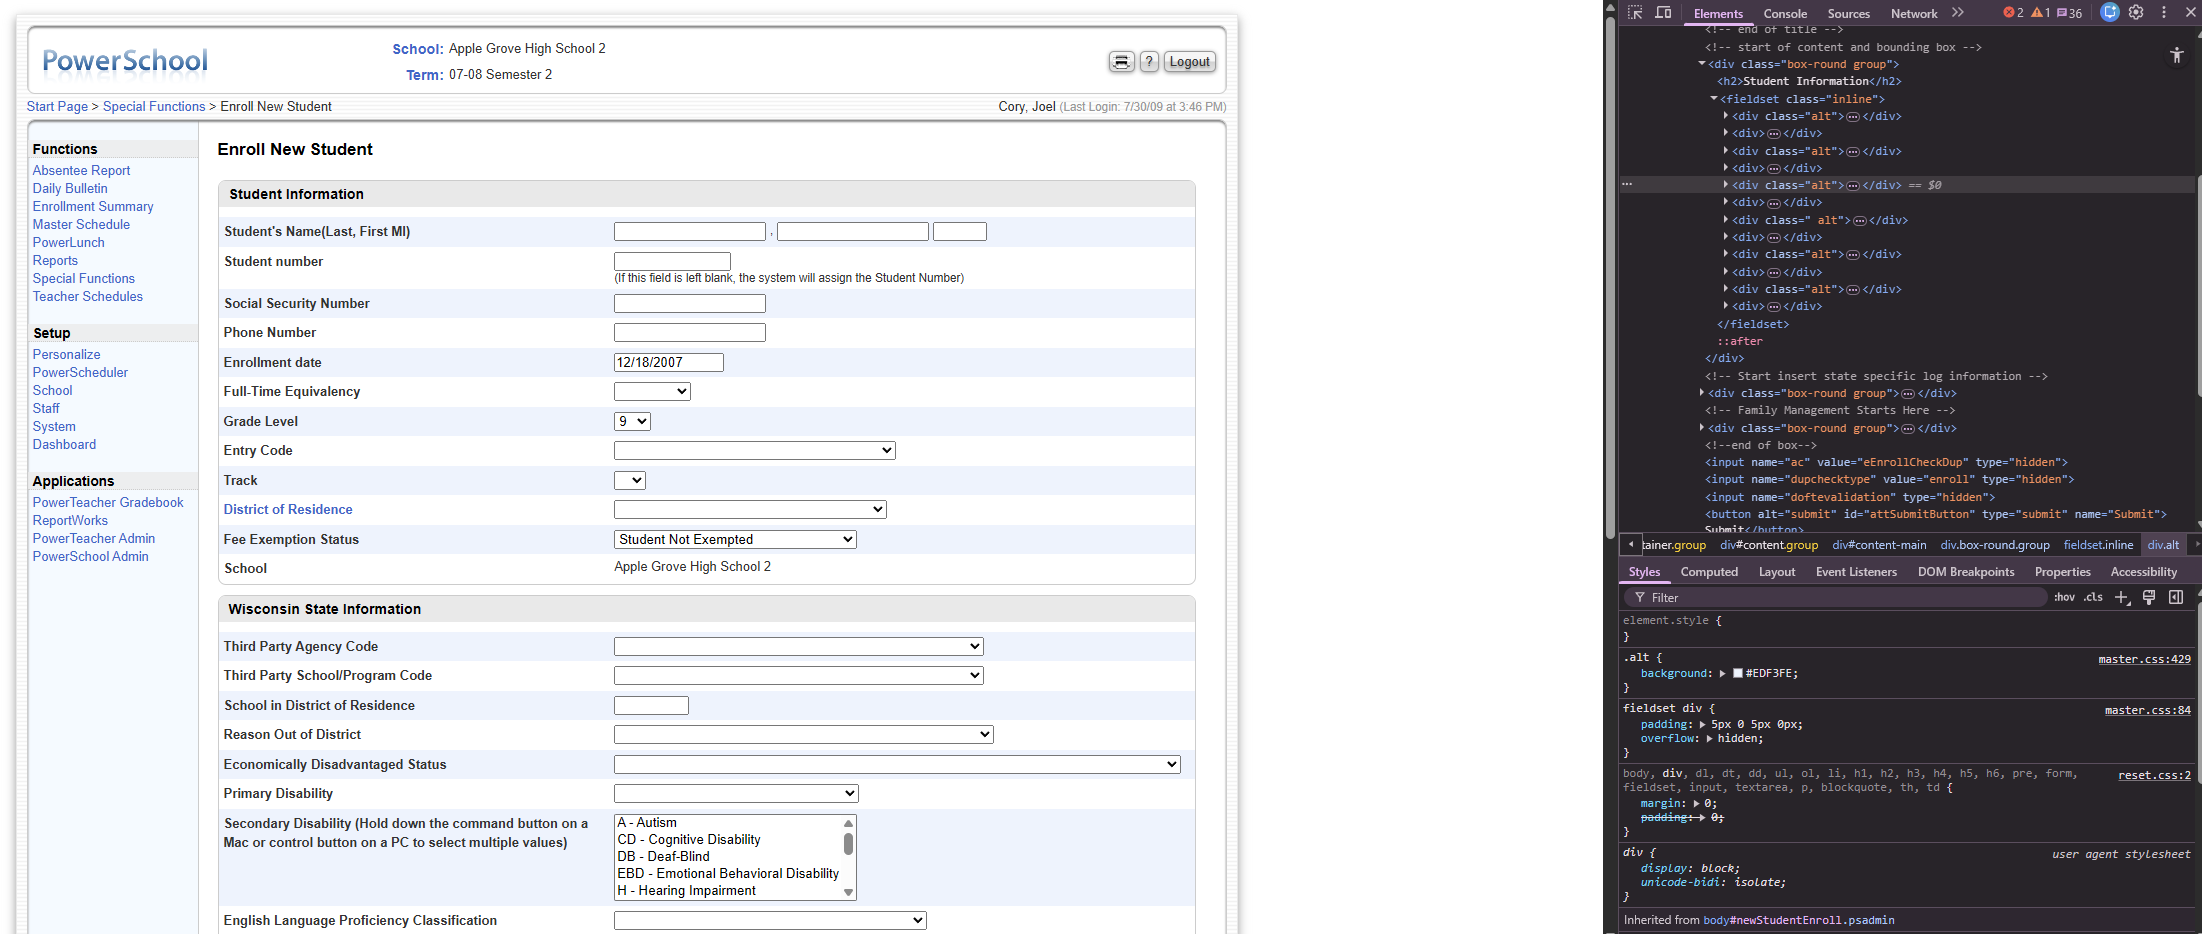Toggle the :hov element state panel
2202x934 pixels.
(x=2064, y=598)
